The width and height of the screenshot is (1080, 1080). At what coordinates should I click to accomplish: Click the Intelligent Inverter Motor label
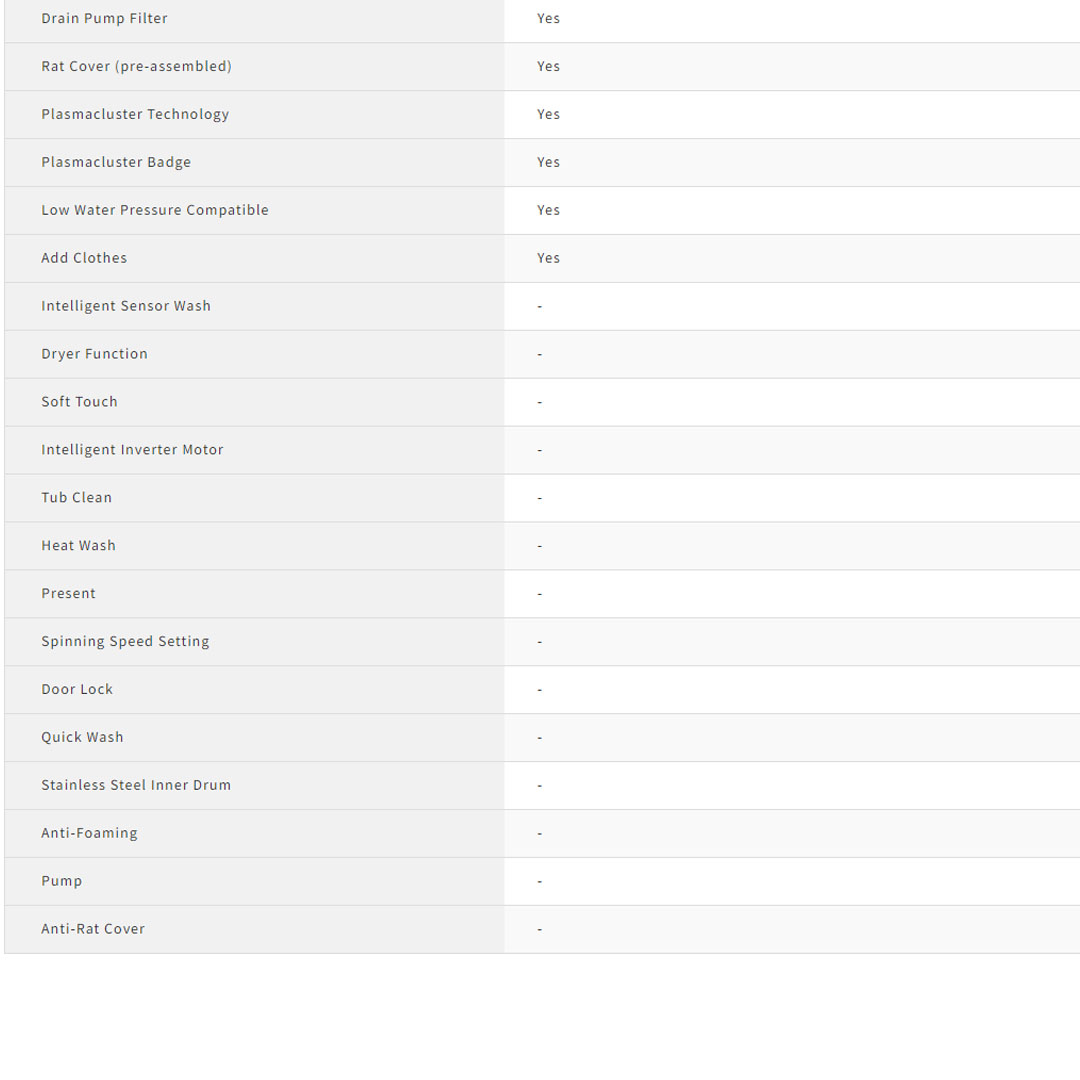(132, 450)
